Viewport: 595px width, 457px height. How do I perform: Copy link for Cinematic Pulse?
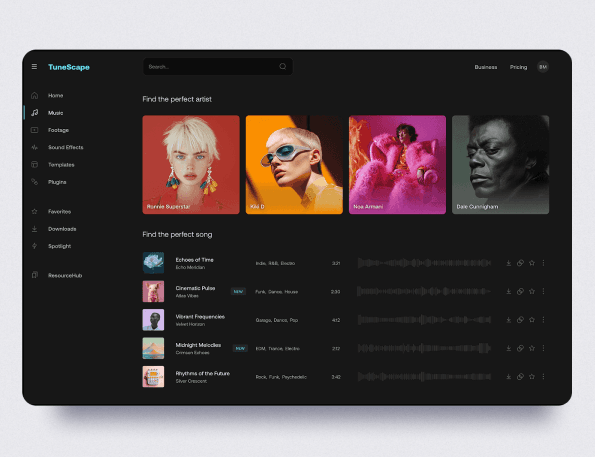click(520, 291)
